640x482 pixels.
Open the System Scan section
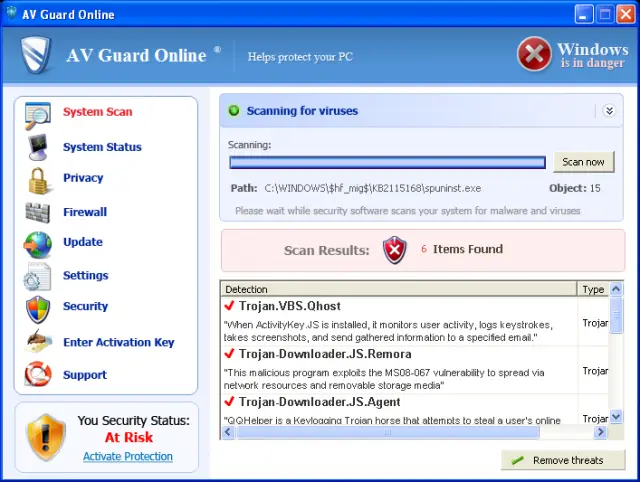[x=98, y=112]
